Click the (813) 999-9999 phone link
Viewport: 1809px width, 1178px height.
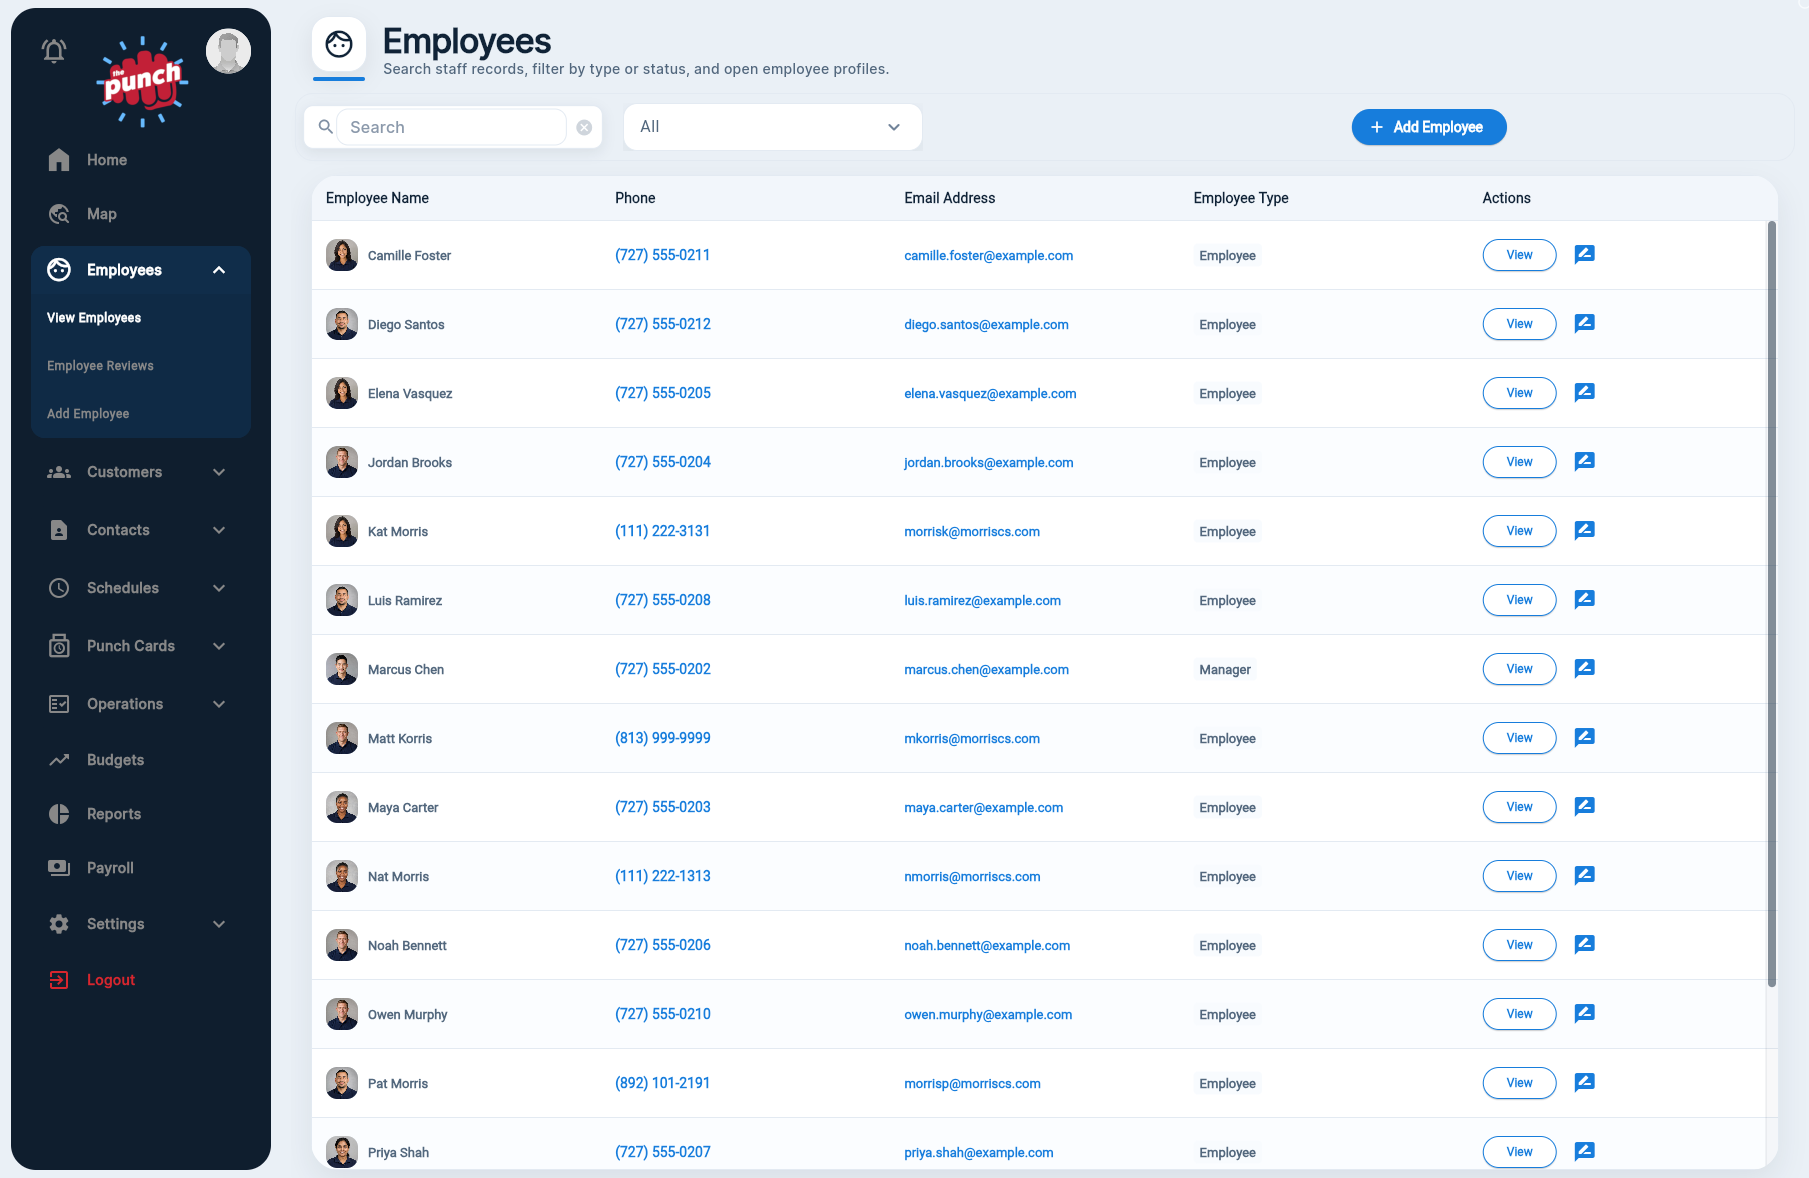(x=662, y=738)
